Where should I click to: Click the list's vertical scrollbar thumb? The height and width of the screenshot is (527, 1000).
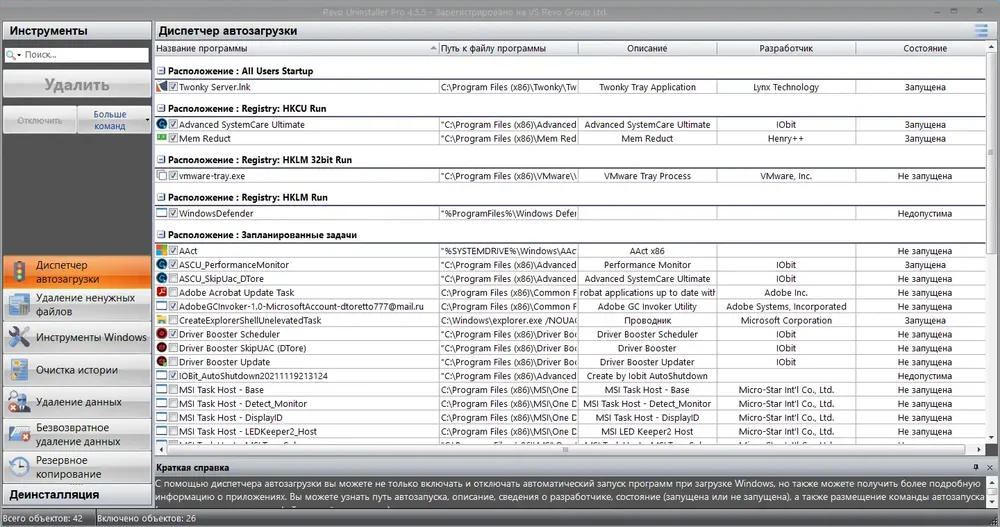(990, 153)
